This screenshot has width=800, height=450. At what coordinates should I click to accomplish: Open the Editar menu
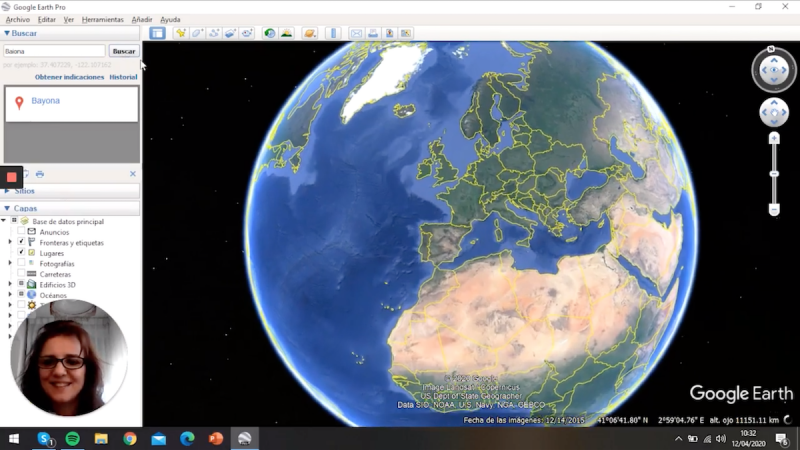(x=46, y=19)
